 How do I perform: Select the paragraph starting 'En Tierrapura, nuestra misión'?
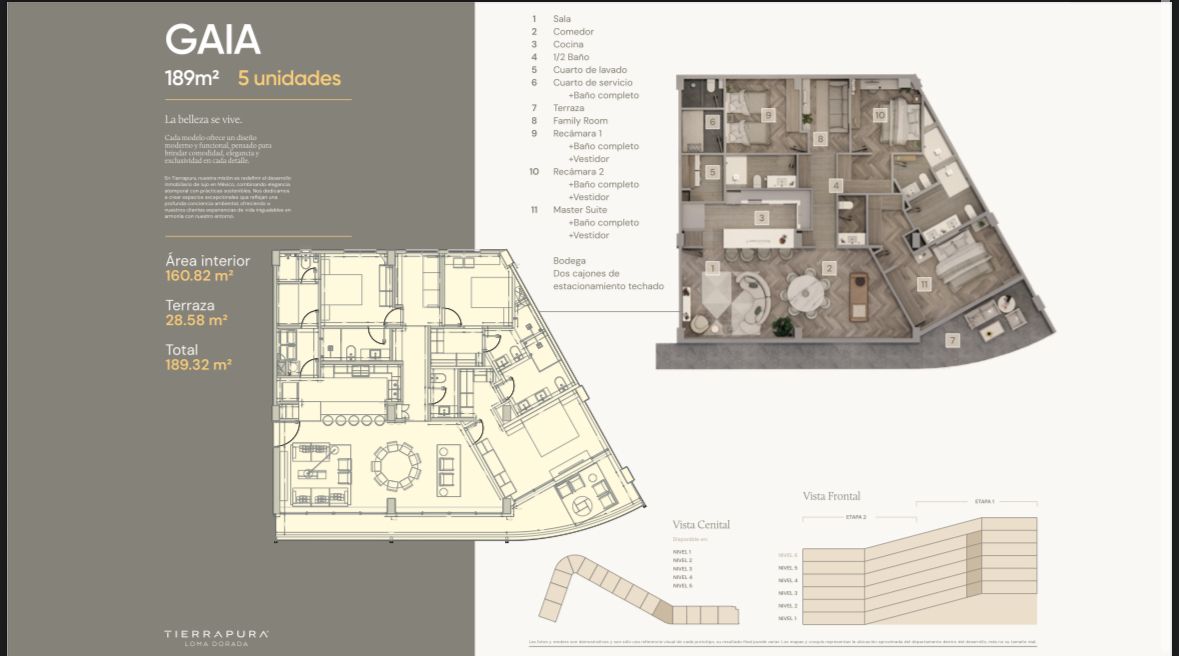[228, 197]
